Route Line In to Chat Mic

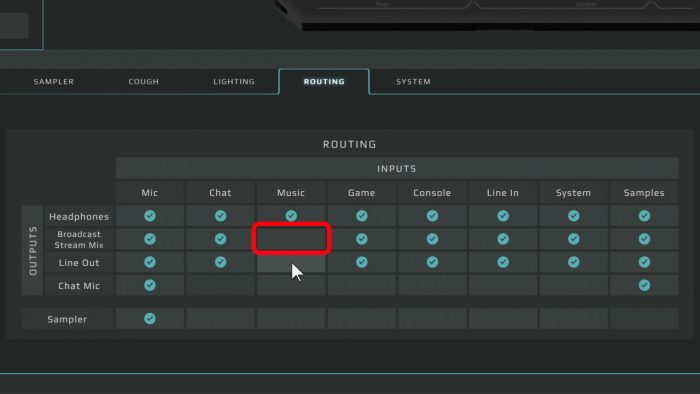(x=503, y=286)
